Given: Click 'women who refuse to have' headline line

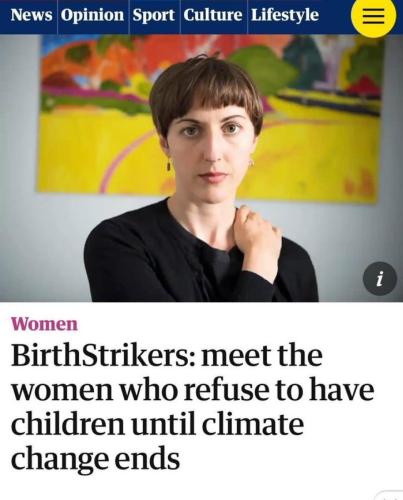Looking at the screenshot, I should coord(192,390).
